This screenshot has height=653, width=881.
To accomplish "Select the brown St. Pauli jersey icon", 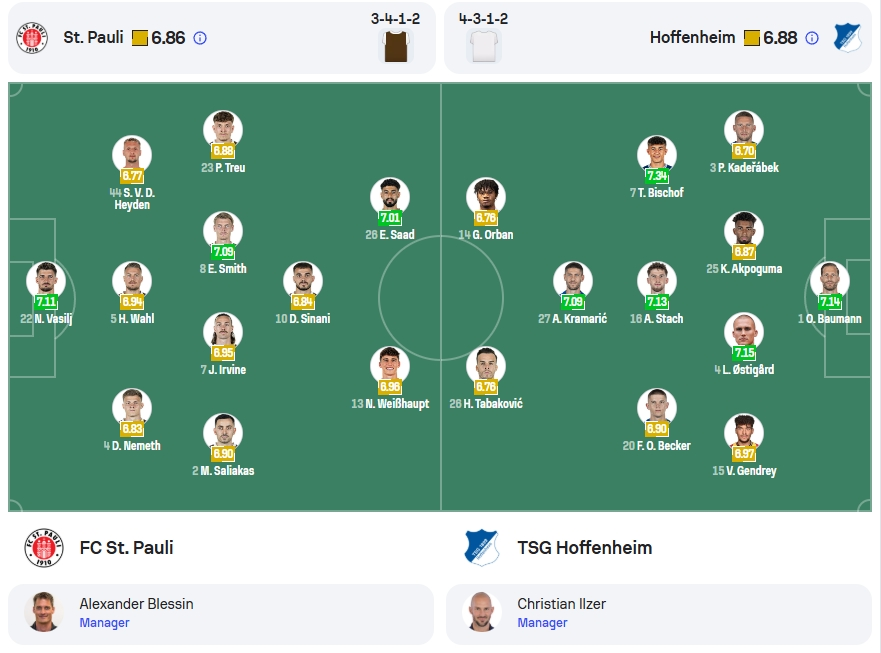I will (396, 46).
